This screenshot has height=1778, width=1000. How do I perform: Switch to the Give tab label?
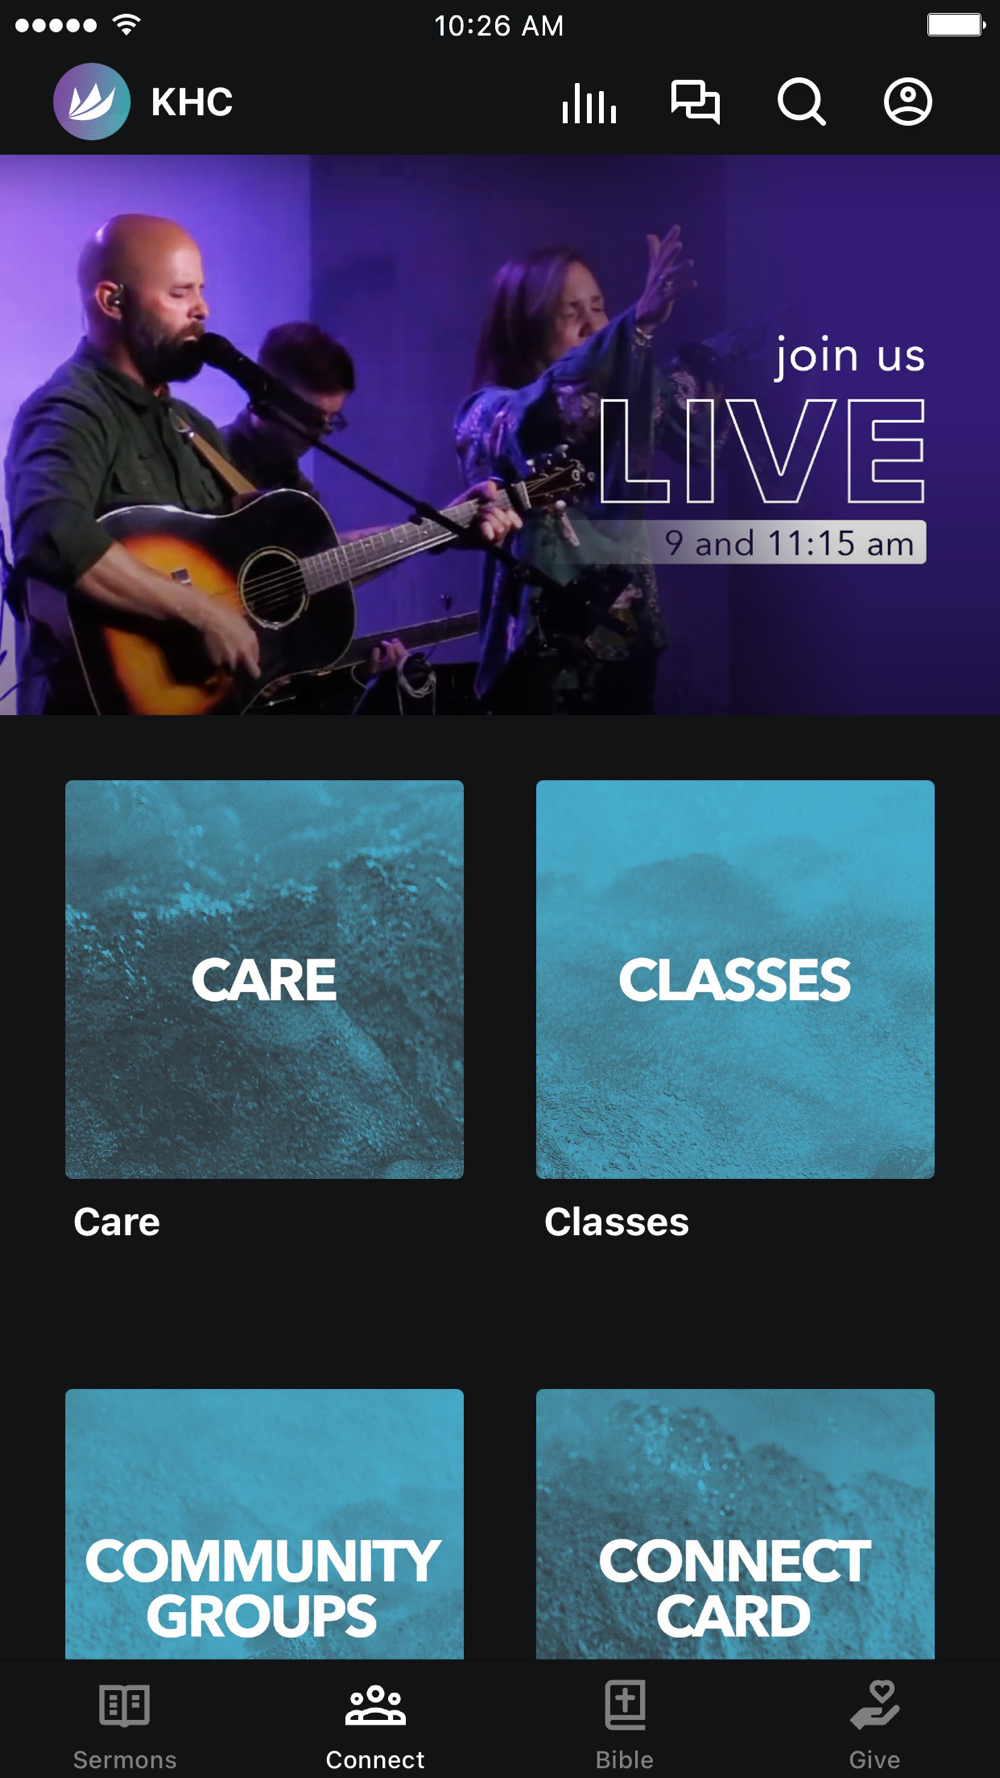click(875, 1759)
